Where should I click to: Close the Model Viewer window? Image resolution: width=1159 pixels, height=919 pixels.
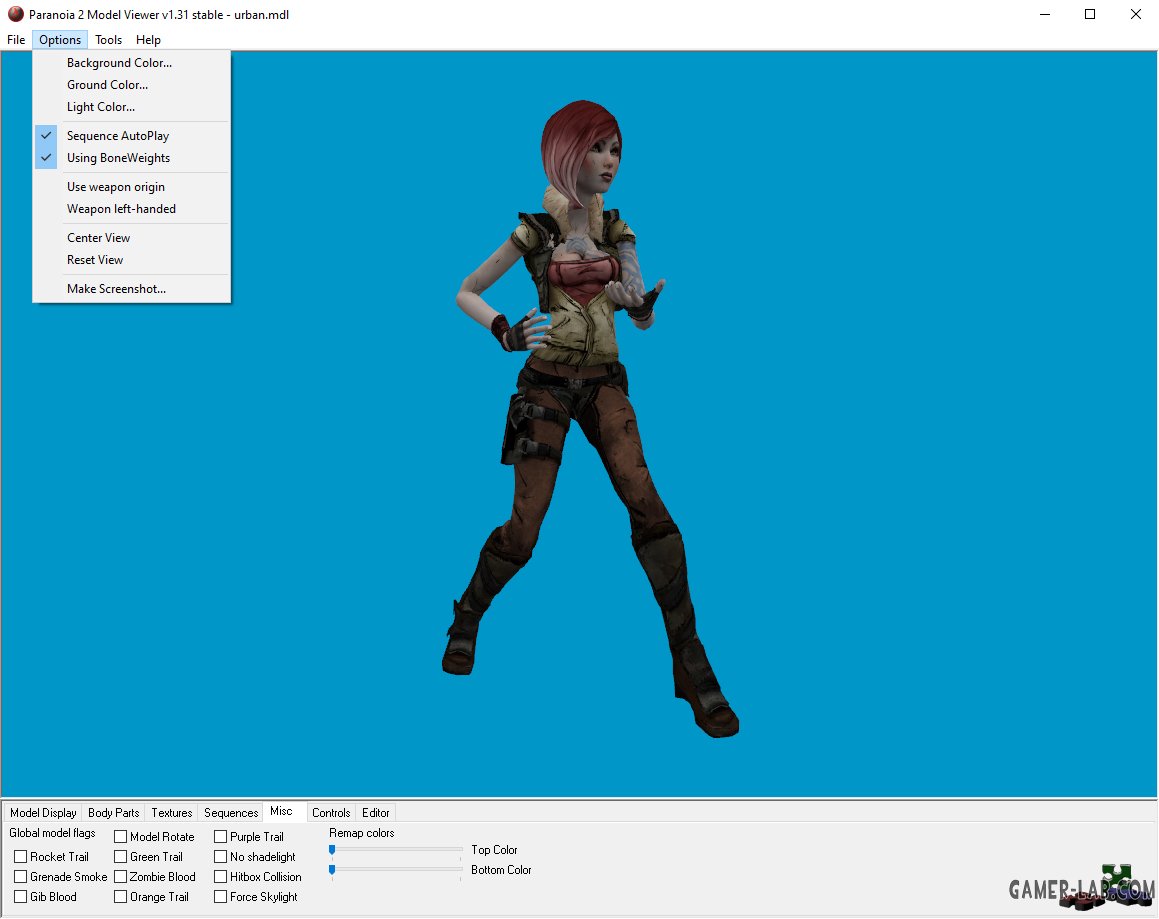click(x=1135, y=14)
